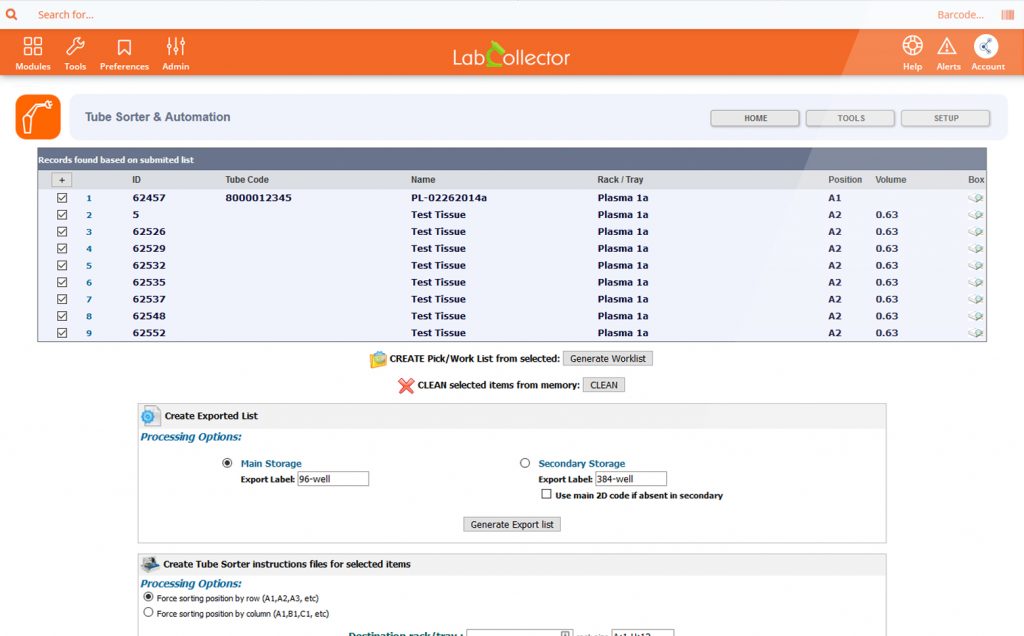Open box icon for record 62548
The width and height of the screenshot is (1024, 636).
tap(976, 316)
